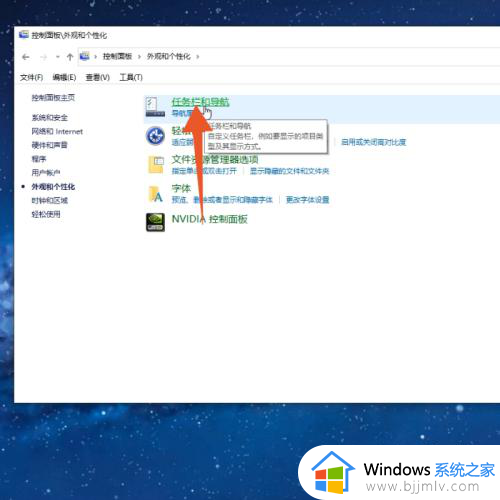Click the 任务栏和导航 icon
This screenshot has height=500, width=500.
[x=155, y=107]
